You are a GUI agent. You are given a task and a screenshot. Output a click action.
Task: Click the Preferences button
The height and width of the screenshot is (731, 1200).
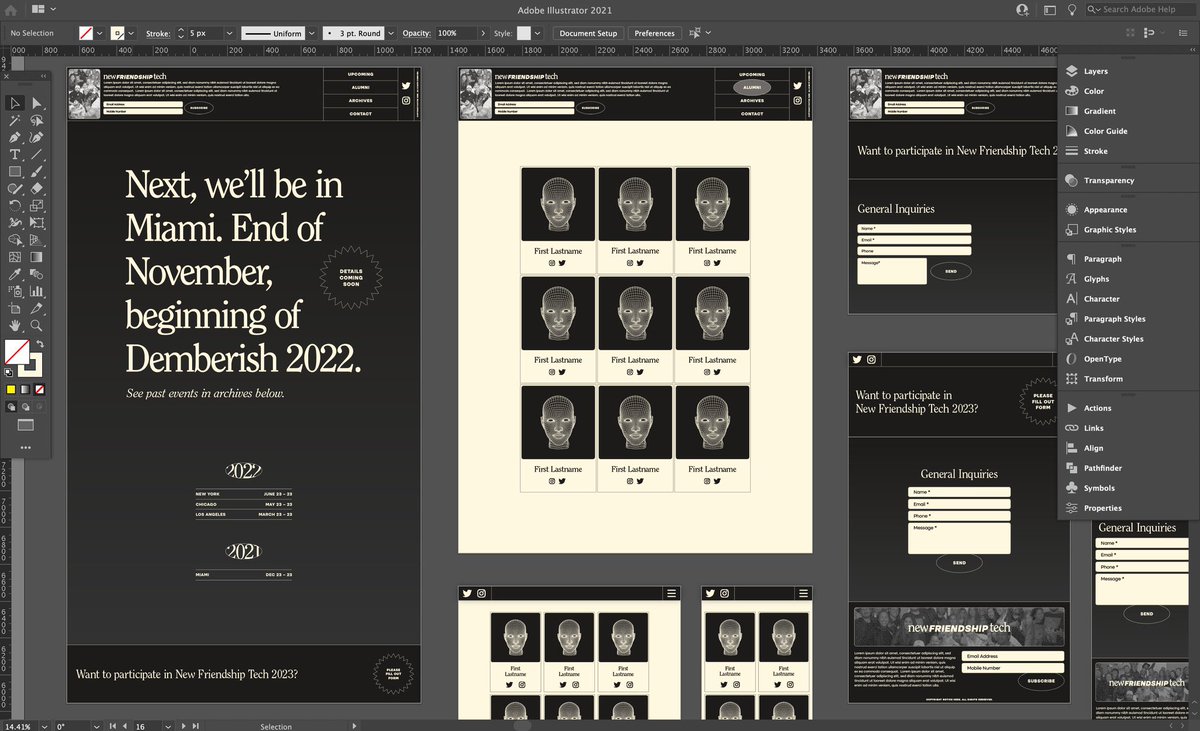[x=654, y=33]
